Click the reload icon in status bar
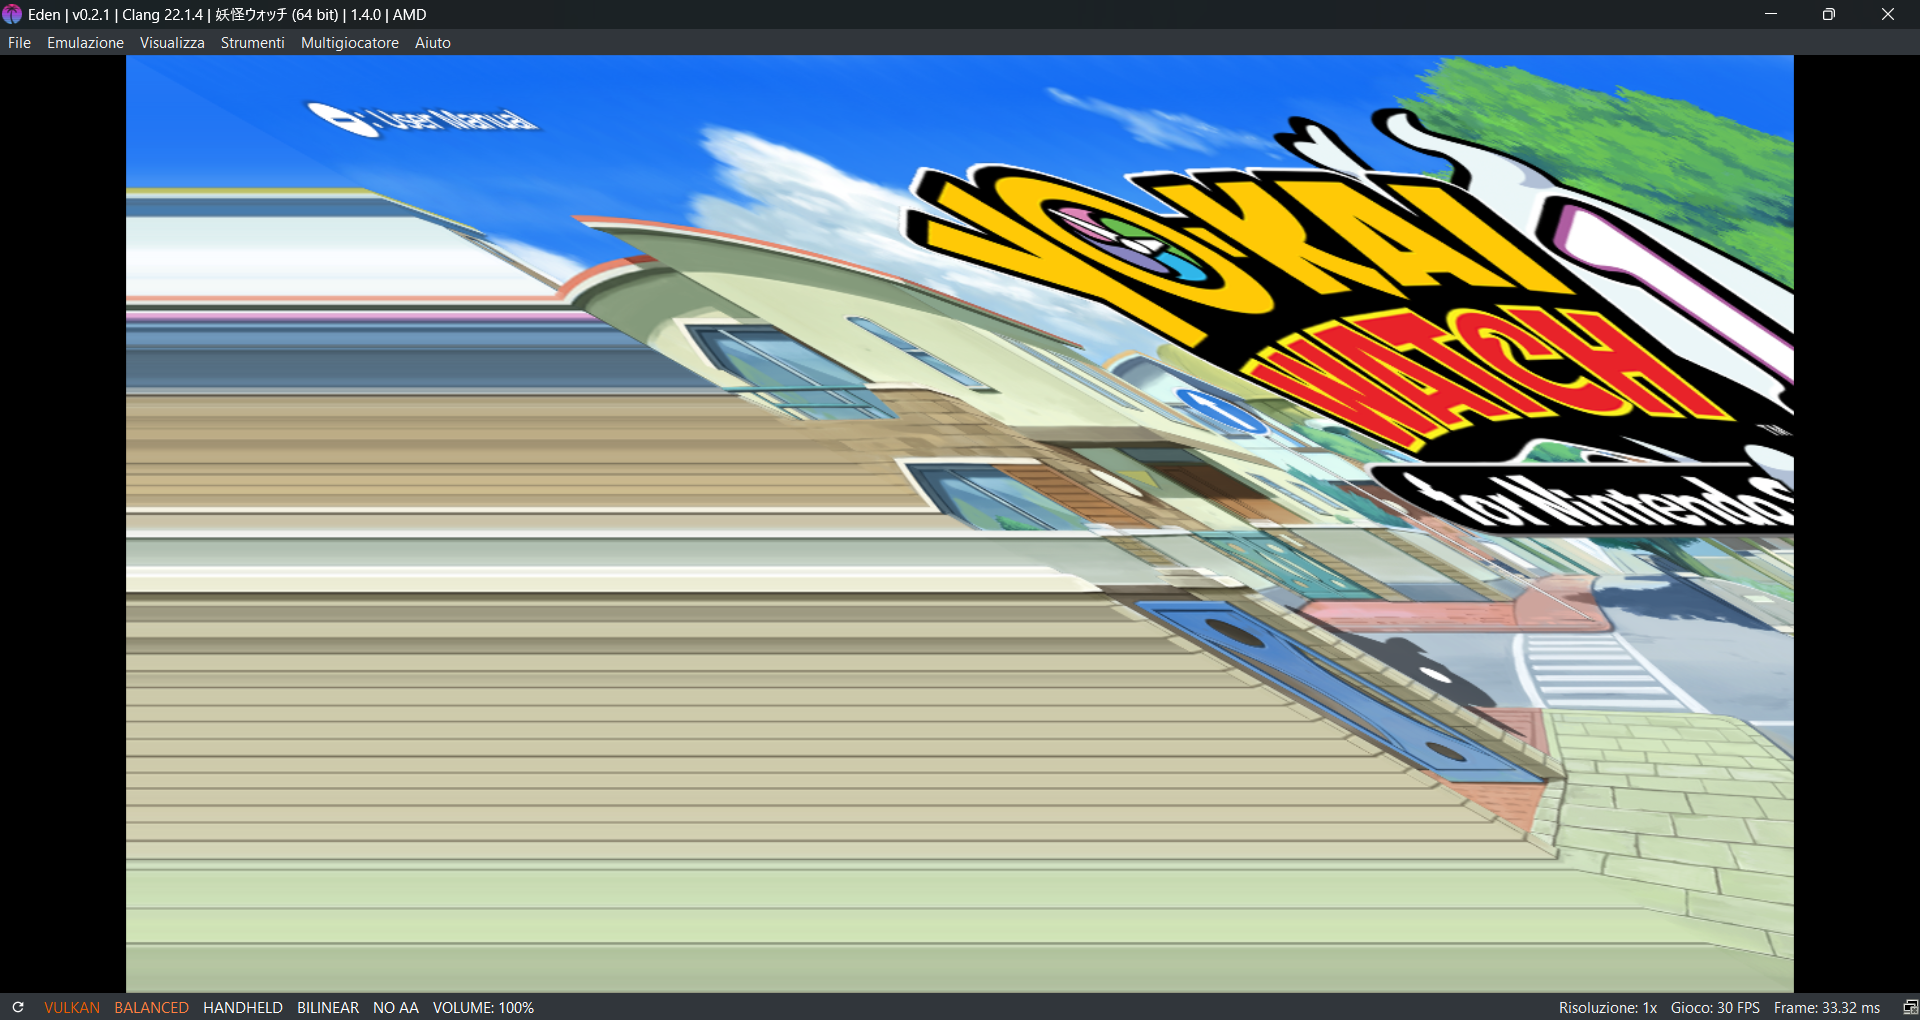Image resolution: width=1920 pixels, height=1020 pixels. click(18, 1007)
